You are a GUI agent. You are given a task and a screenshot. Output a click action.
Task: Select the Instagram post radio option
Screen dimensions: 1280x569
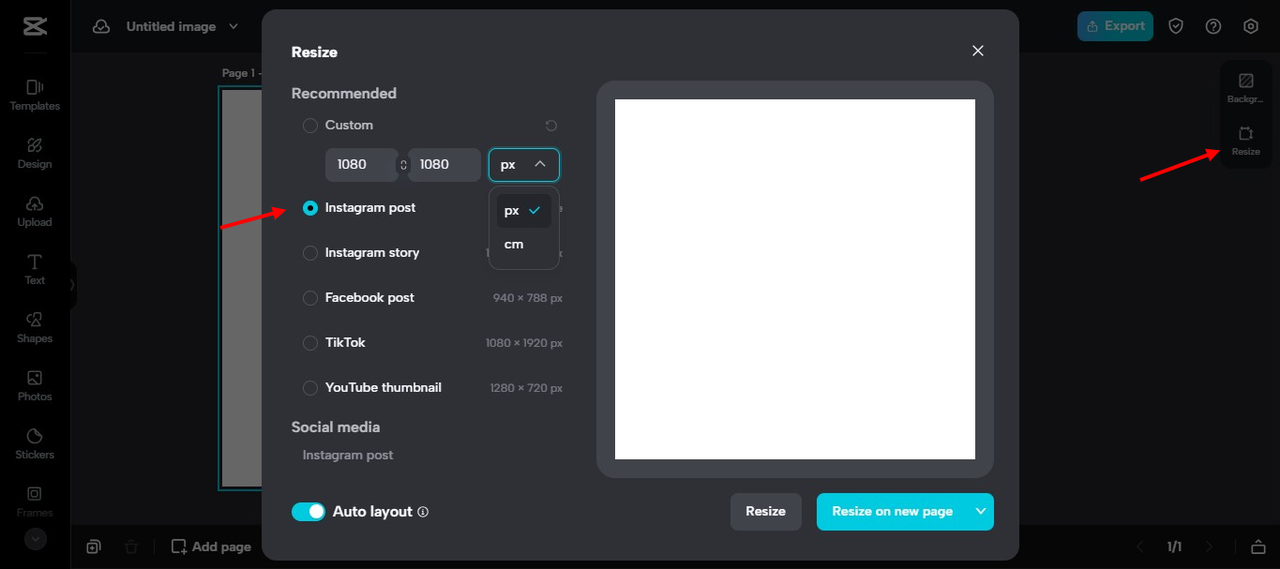click(x=310, y=208)
